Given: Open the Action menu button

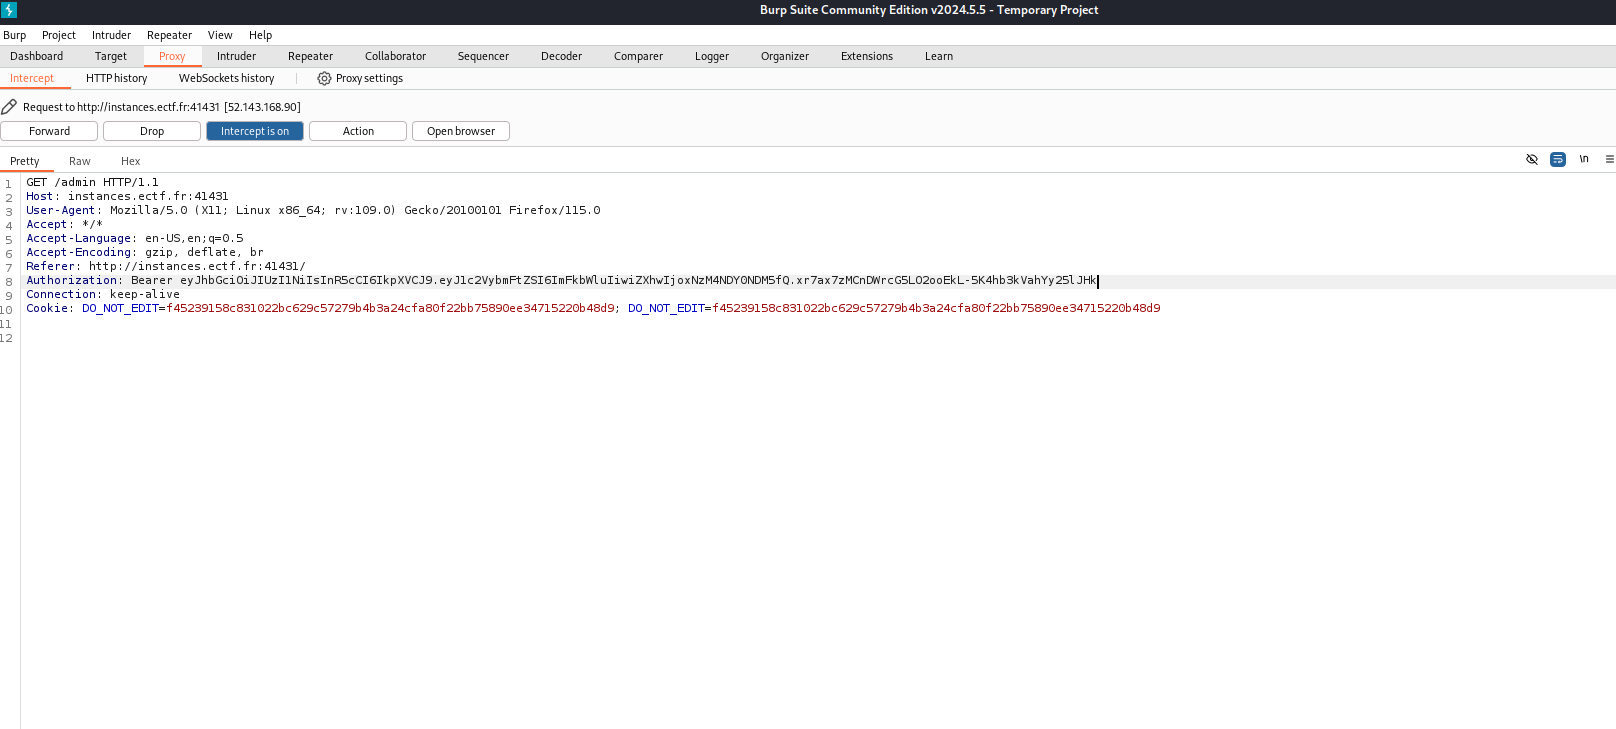Looking at the screenshot, I should (x=358, y=131).
